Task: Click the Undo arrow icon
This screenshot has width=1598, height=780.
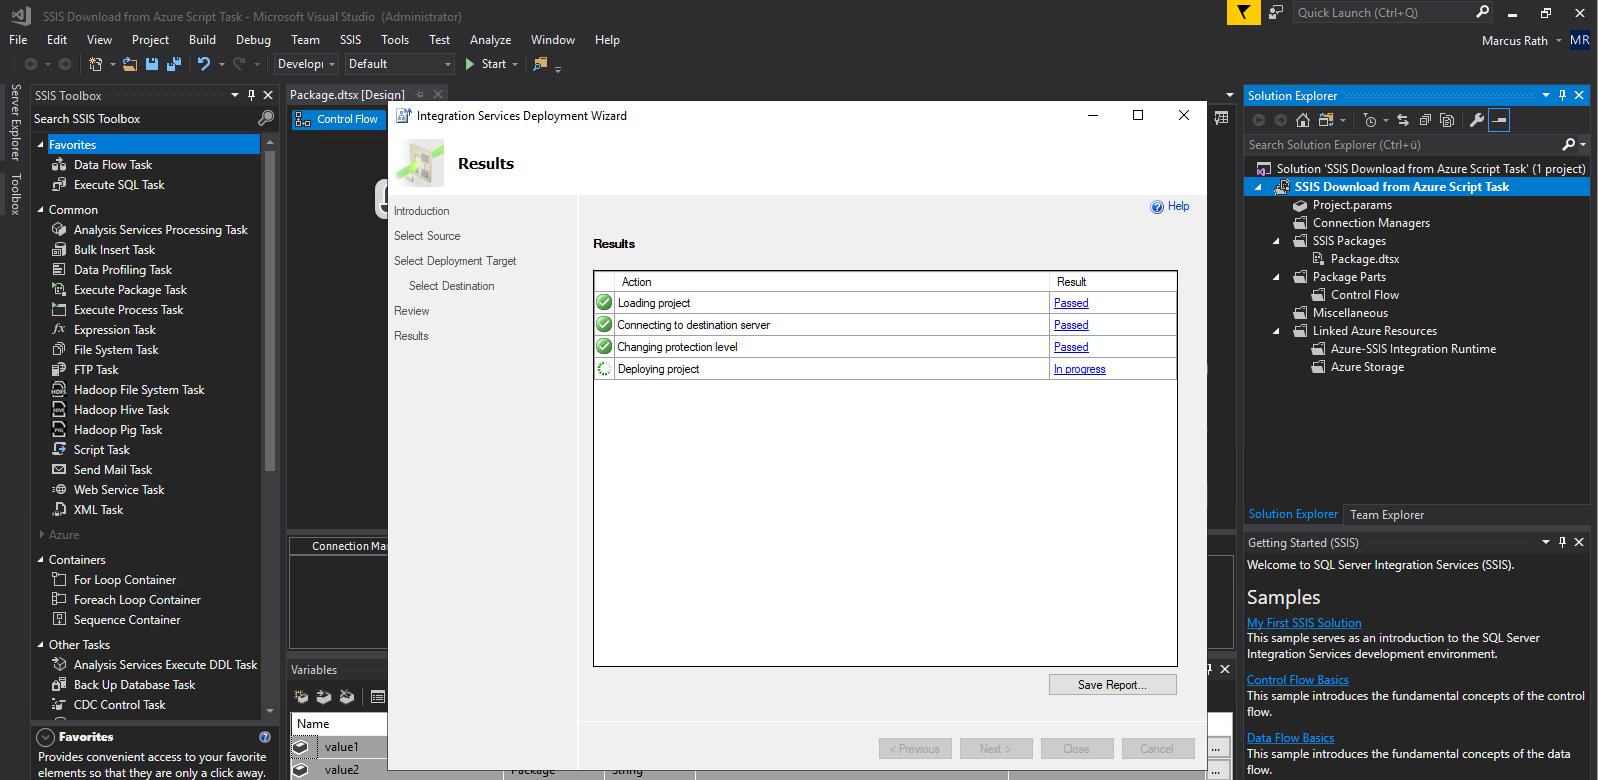Action: pos(204,64)
